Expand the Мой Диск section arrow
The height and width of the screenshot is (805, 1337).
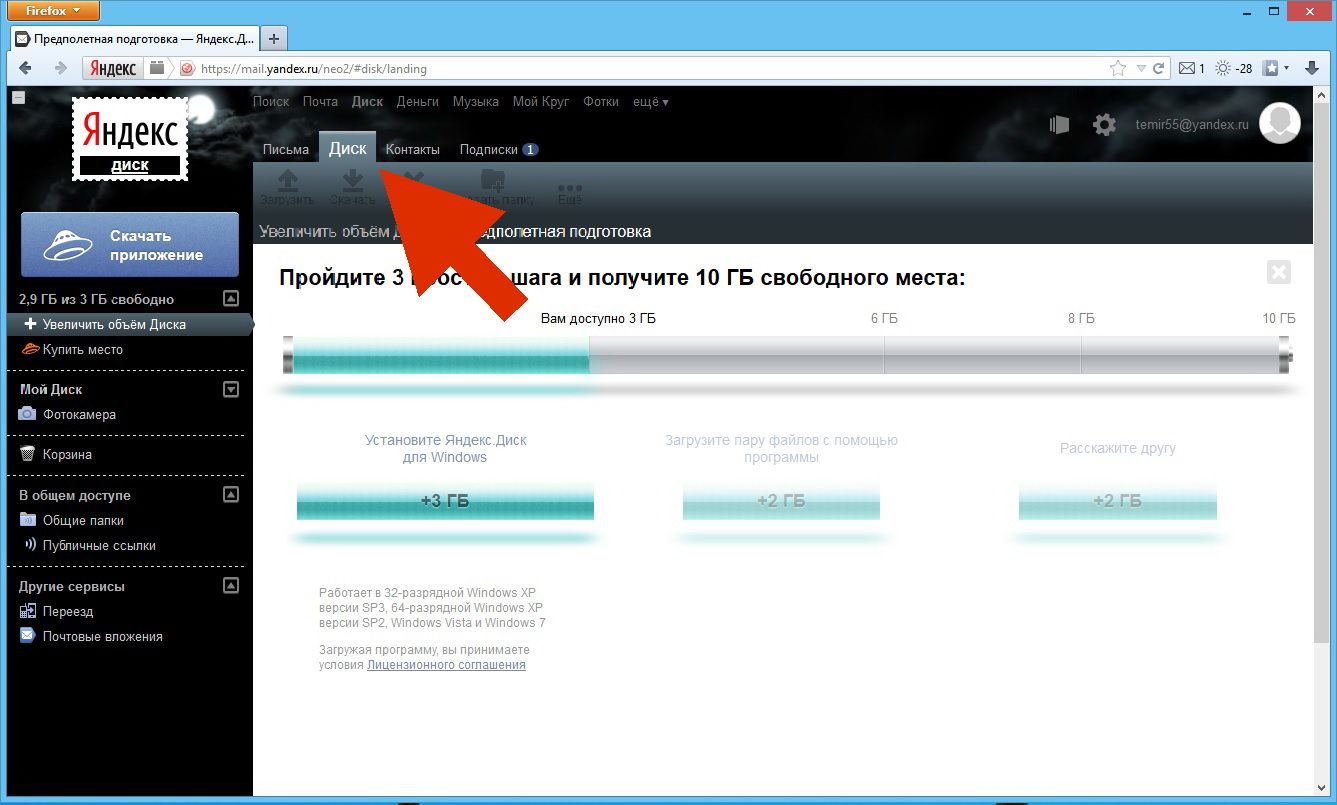231,389
